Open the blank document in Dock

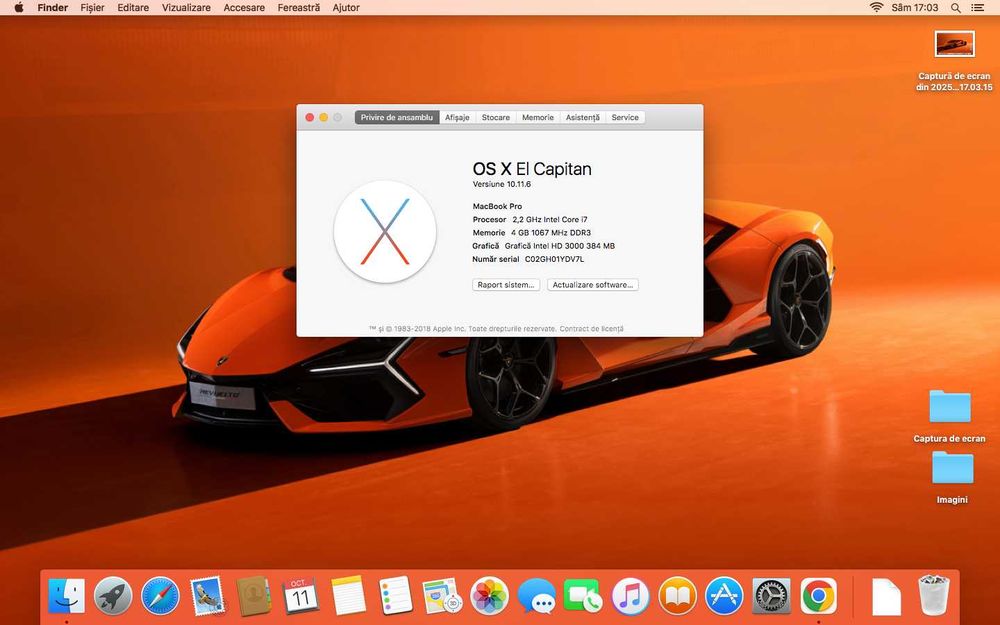886,597
